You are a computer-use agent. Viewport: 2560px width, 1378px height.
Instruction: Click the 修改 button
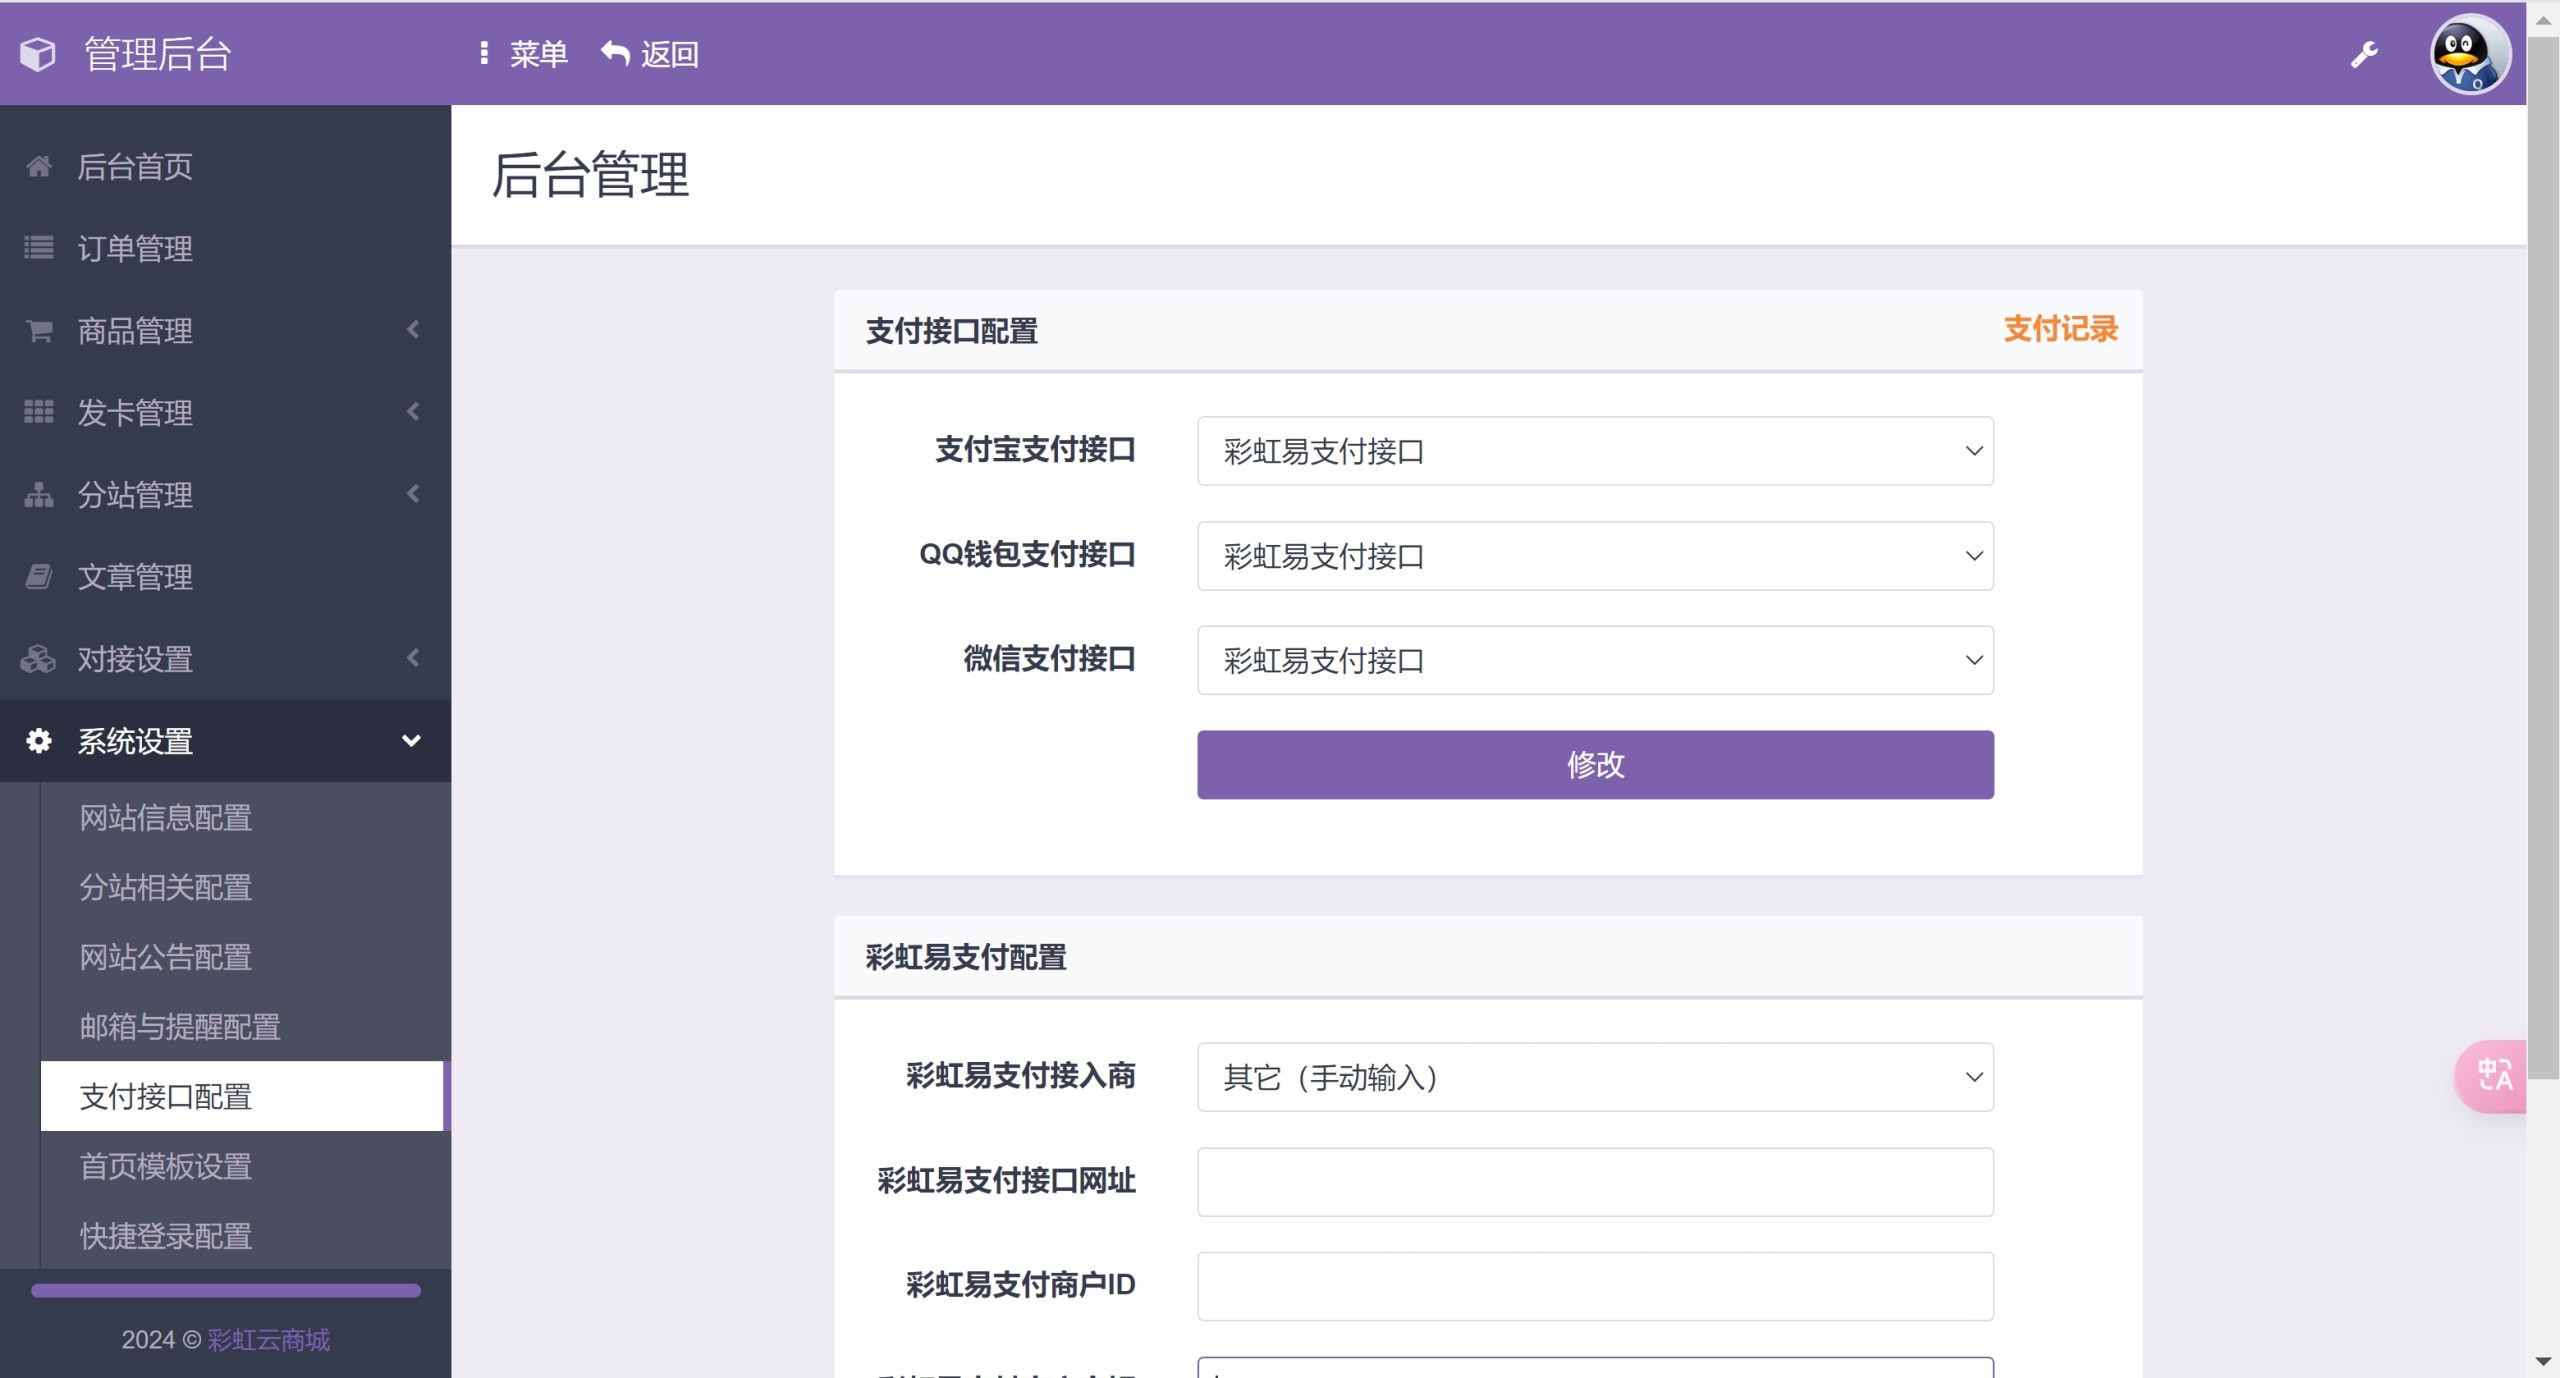pos(1595,765)
